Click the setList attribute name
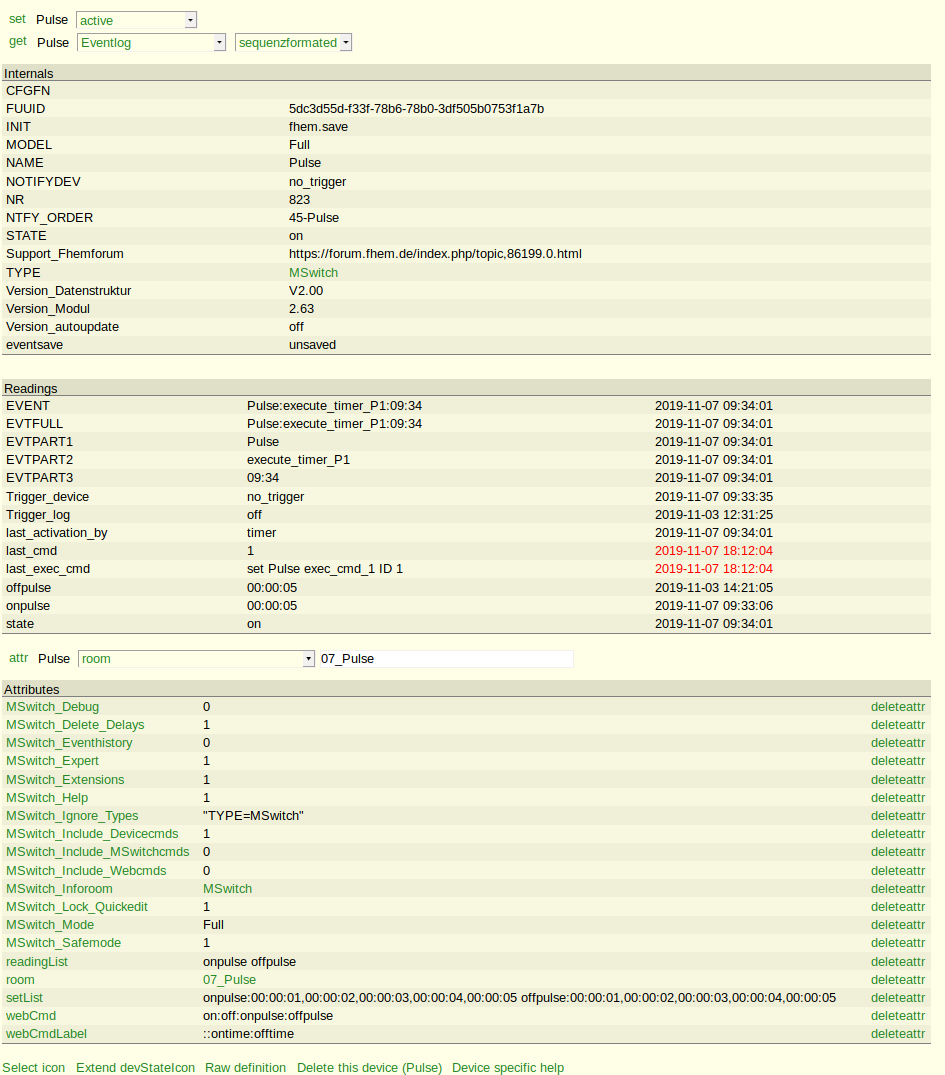Image resolution: width=945 pixels, height=1075 pixels. coord(25,998)
